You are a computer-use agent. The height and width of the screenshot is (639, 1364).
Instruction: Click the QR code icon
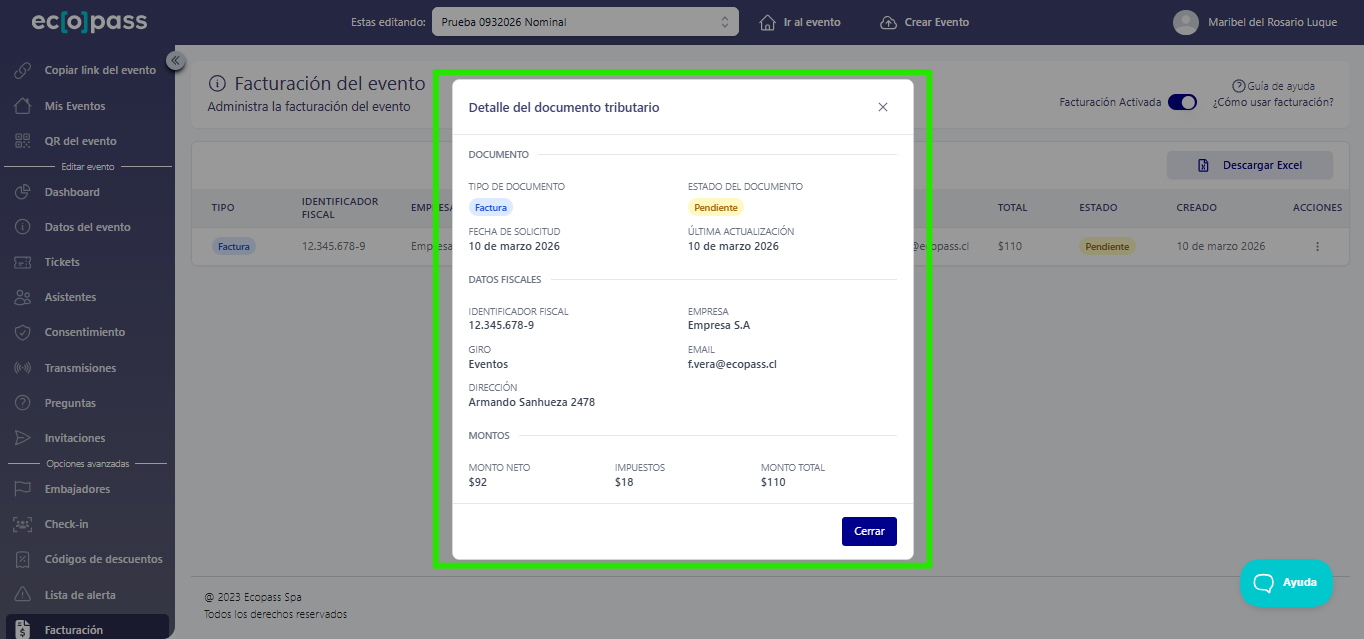pos(23,141)
